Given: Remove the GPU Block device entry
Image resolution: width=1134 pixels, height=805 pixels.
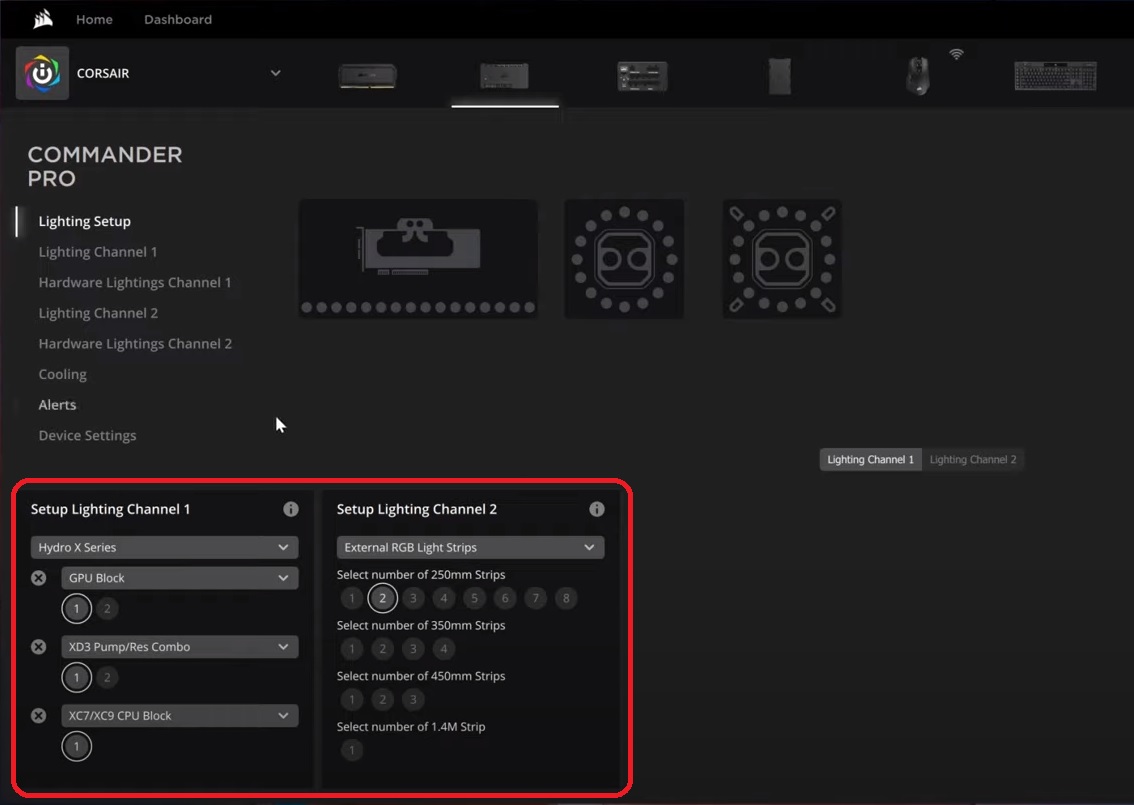Looking at the screenshot, I should 38,577.
